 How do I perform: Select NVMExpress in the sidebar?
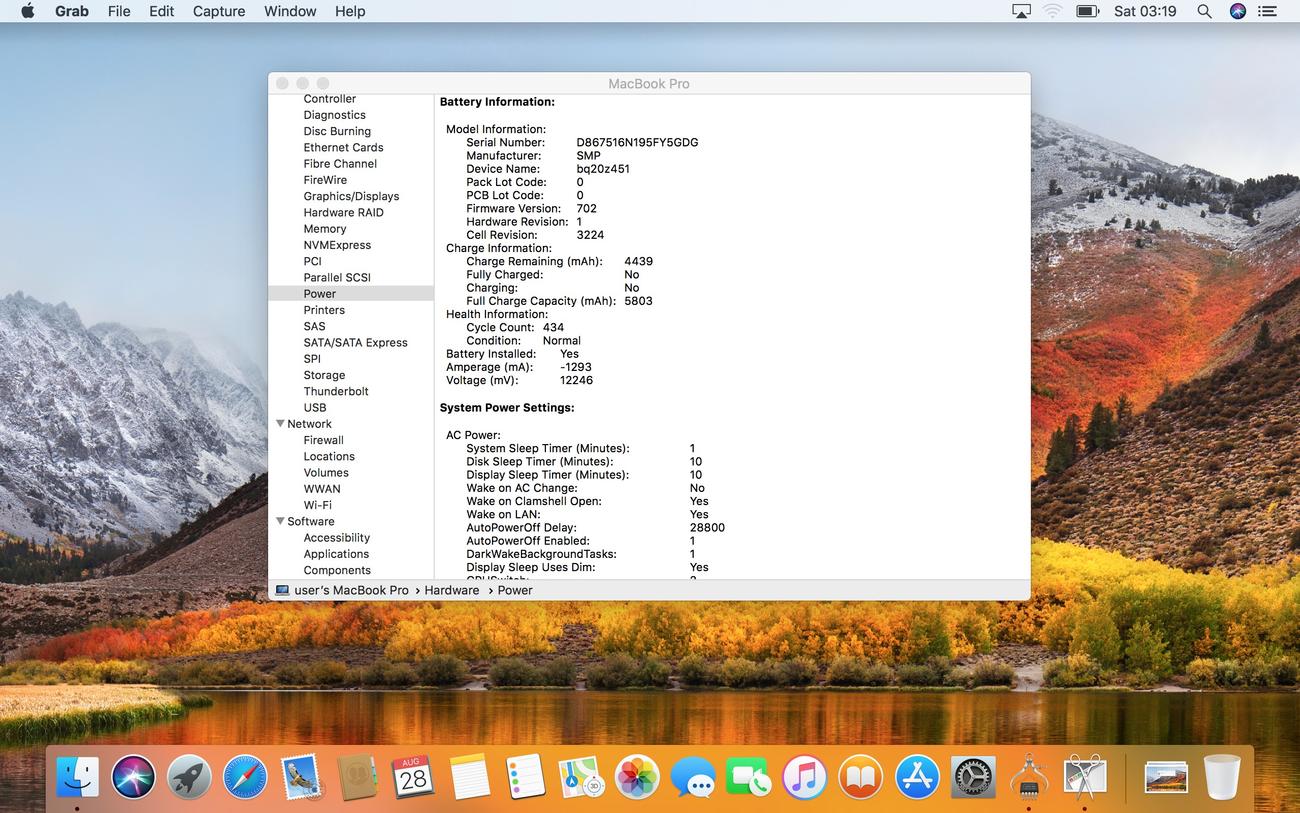pyautogui.click(x=337, y=245)
